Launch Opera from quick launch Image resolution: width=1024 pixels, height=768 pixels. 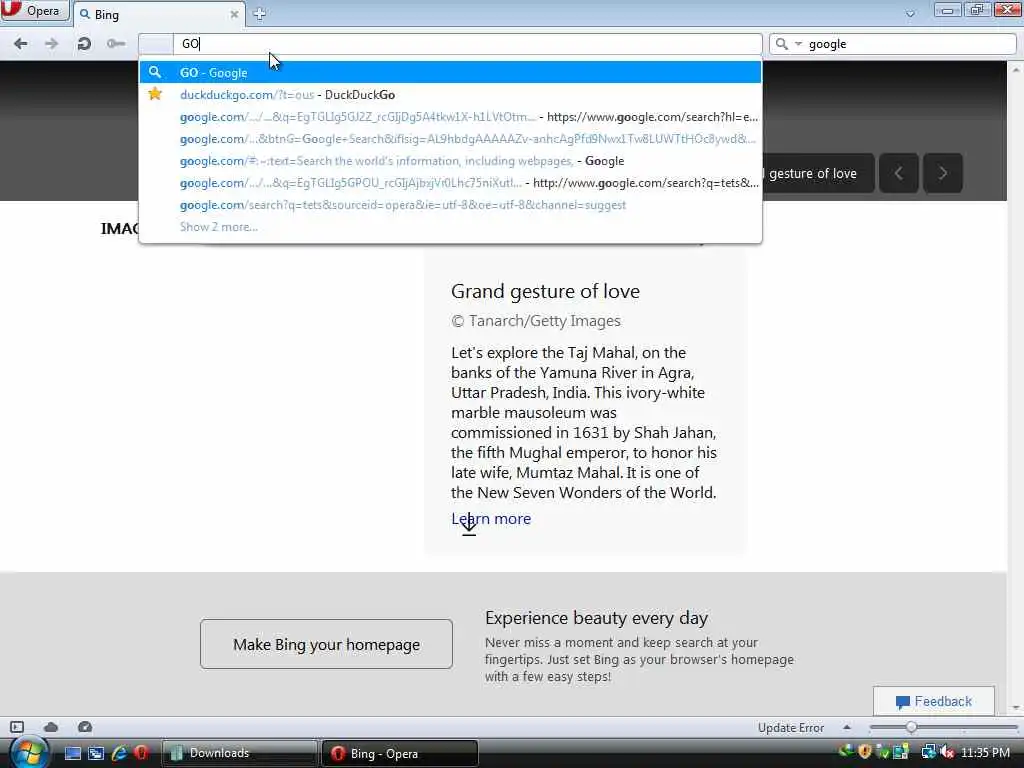(x=140, y=753)
